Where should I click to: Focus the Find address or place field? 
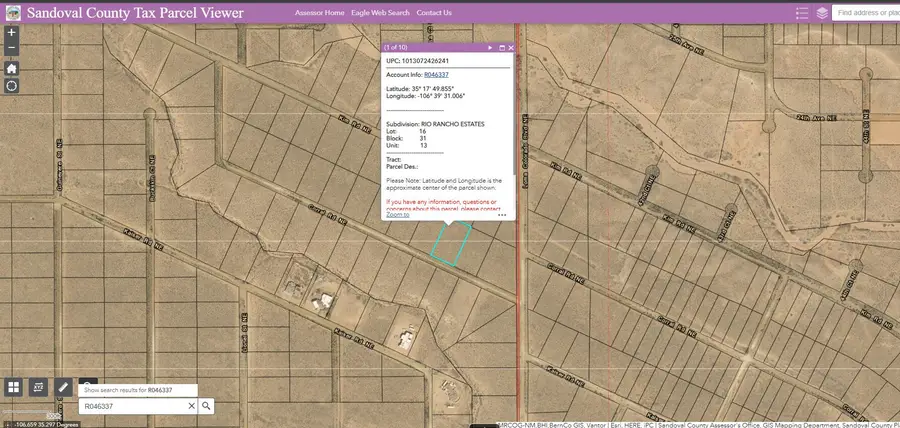click(866, 13)
